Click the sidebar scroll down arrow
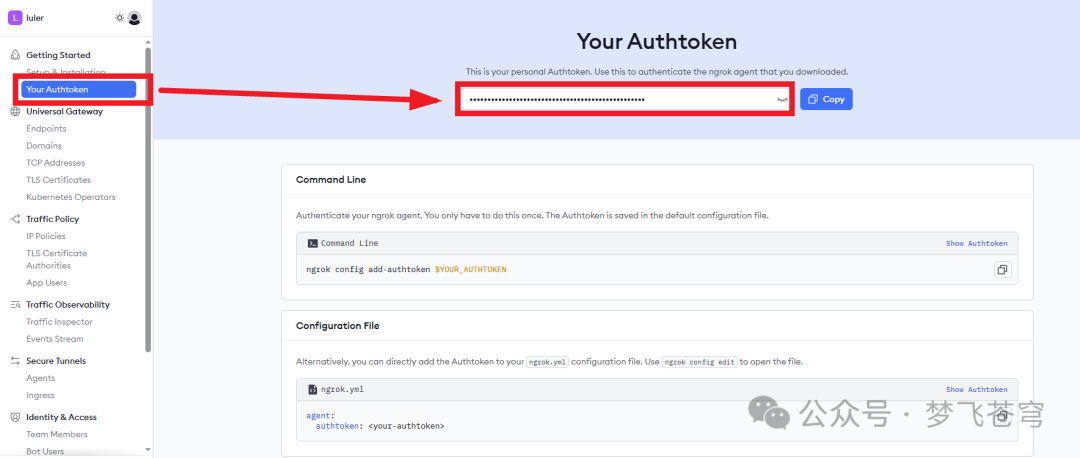Viewport: 1080px width, 458px height. 148,450
